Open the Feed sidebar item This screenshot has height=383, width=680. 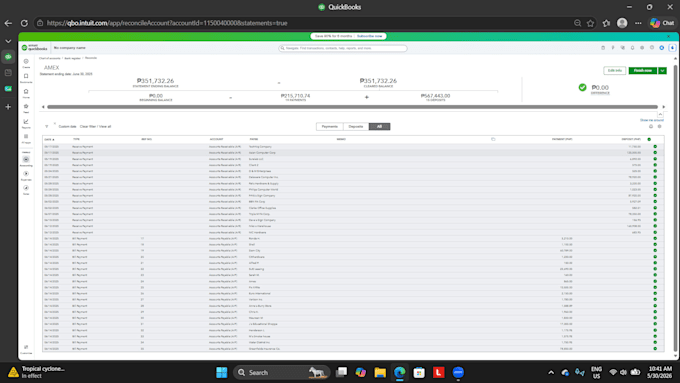[26, 108]
